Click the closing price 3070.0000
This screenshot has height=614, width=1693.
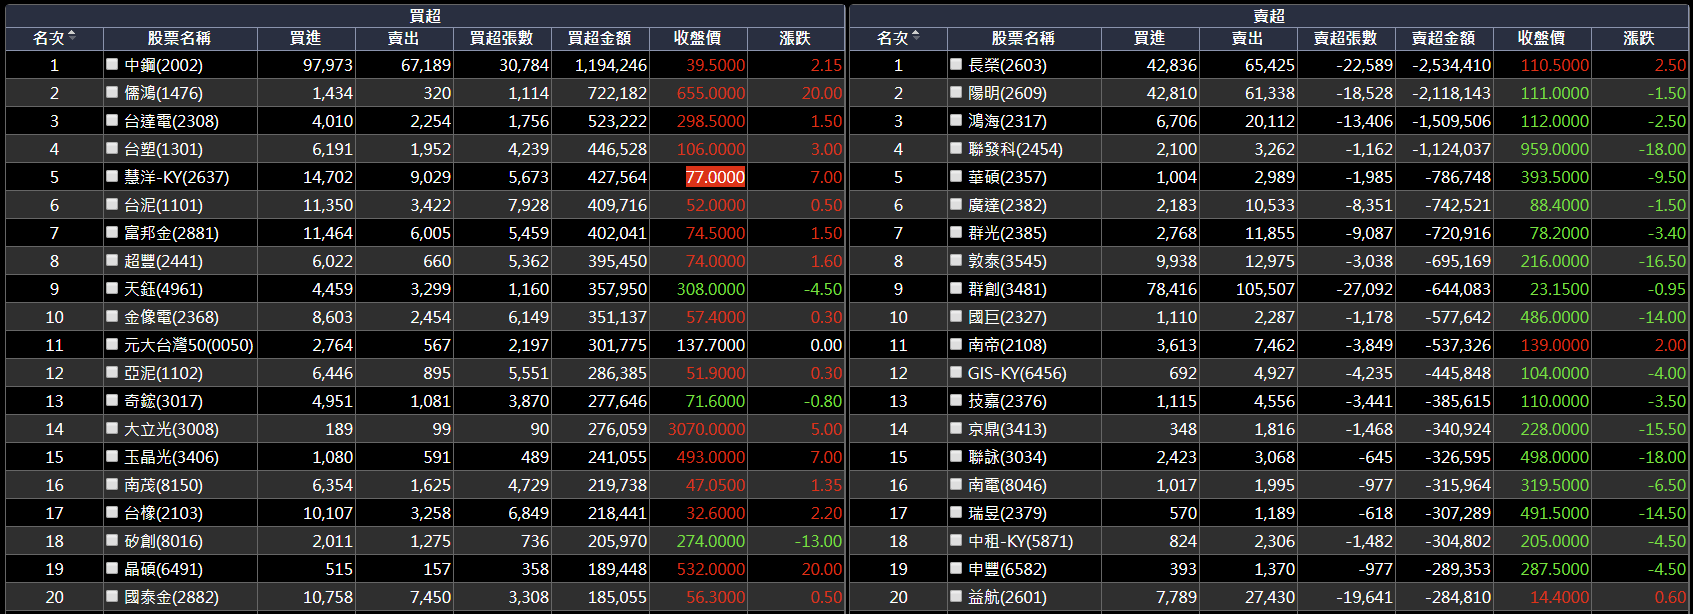[706, 429]
